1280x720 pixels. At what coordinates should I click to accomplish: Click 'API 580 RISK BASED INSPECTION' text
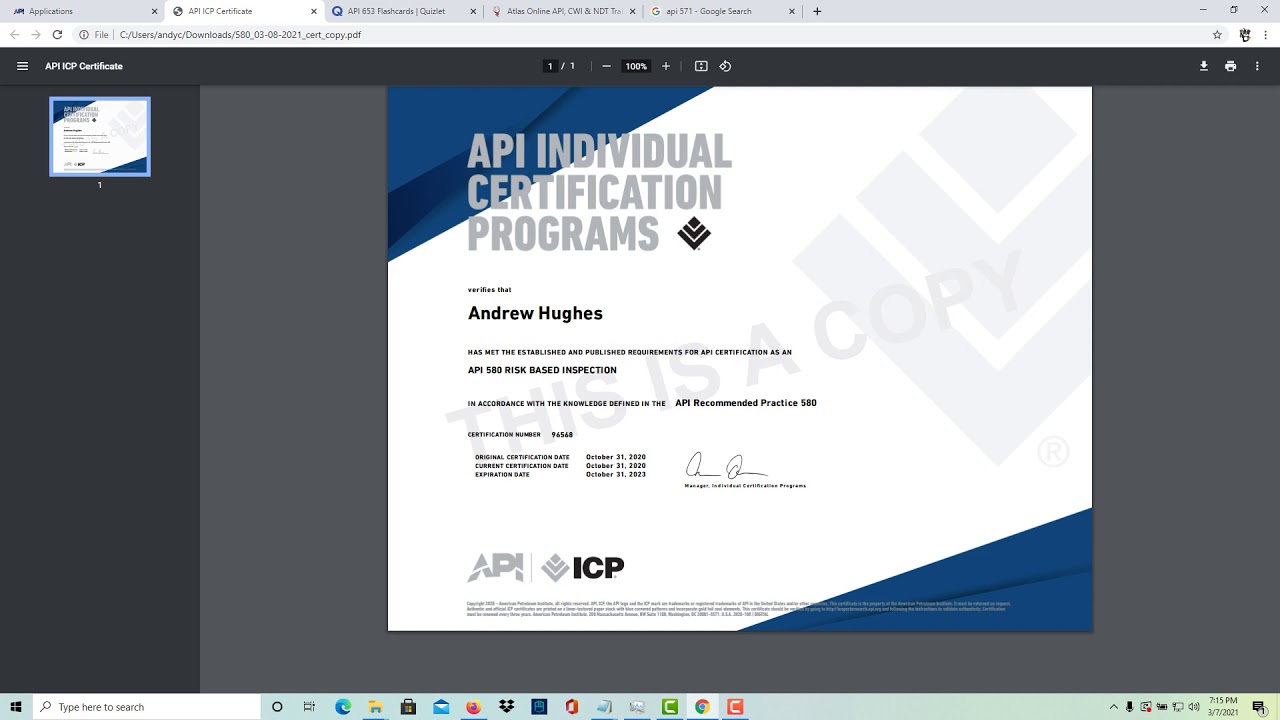(542, 370)
